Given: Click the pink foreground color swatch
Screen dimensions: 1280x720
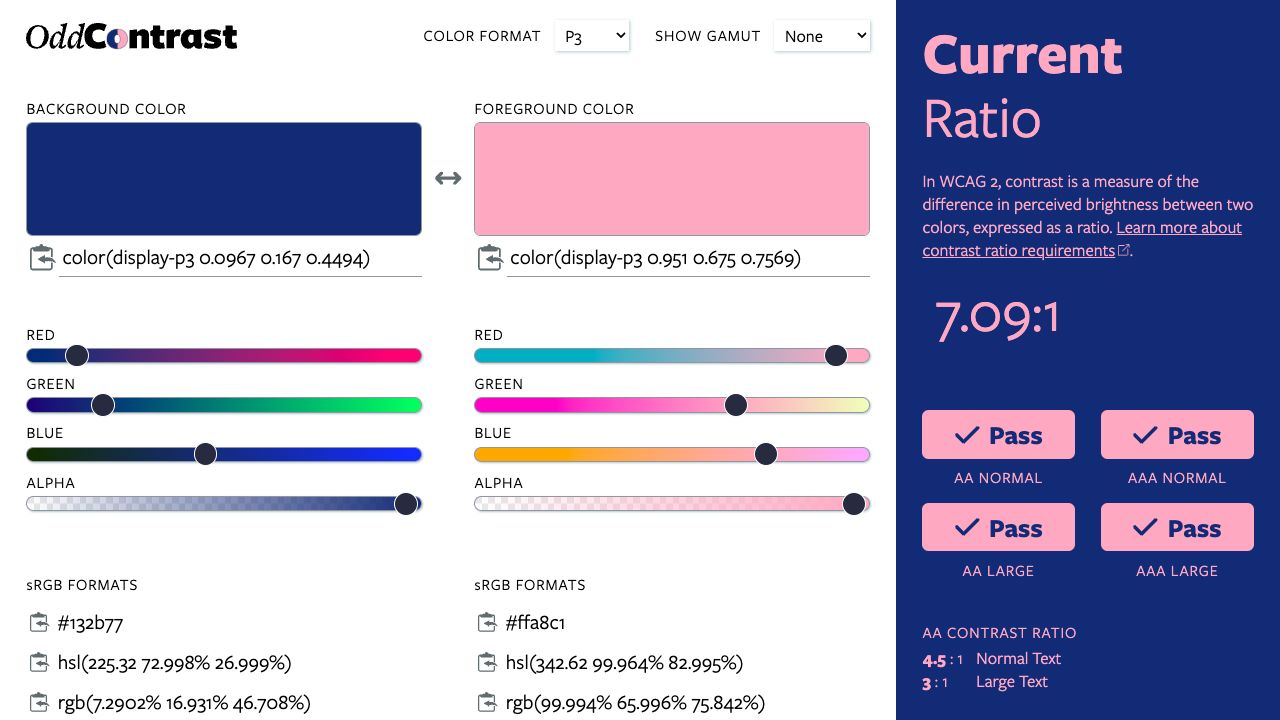Looking at the screenshot, I should [x=672, y=179].
